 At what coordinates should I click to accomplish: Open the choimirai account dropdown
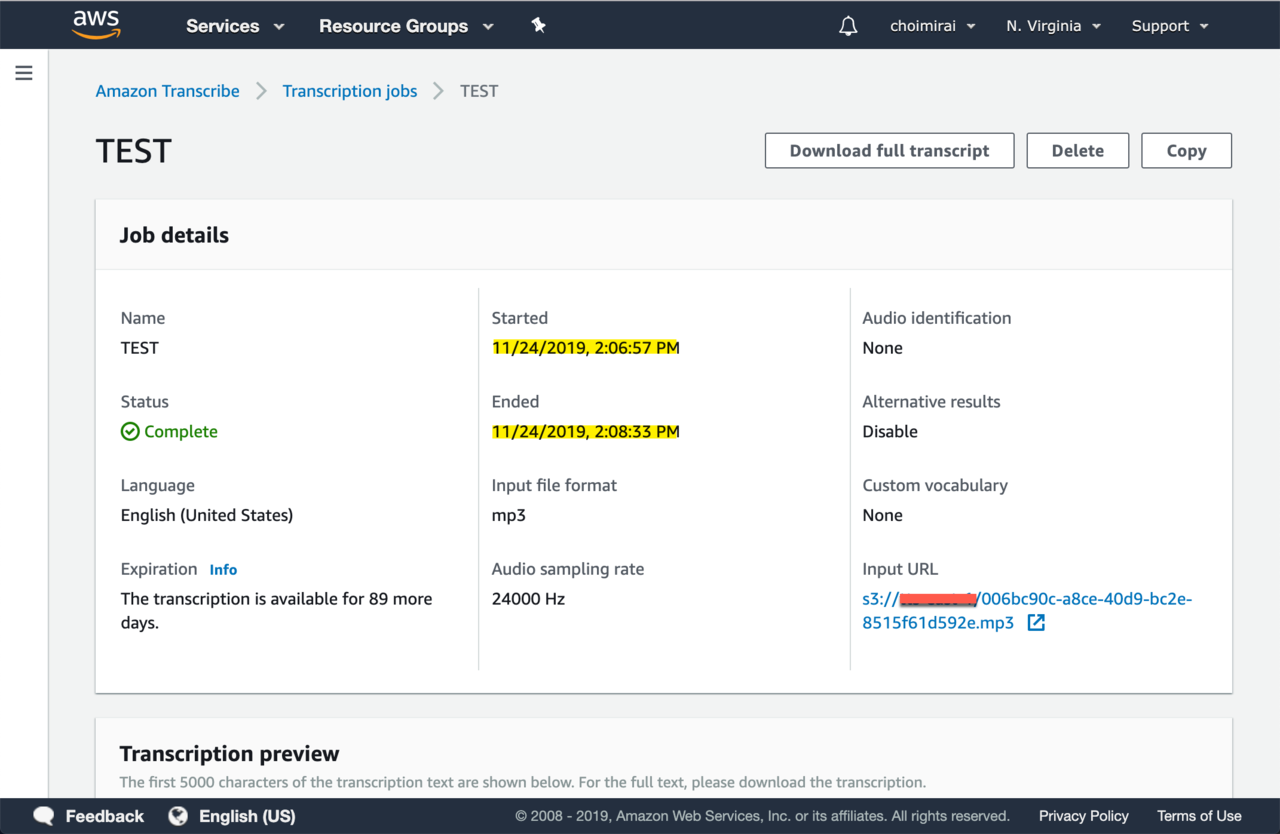tap(932, 26)
